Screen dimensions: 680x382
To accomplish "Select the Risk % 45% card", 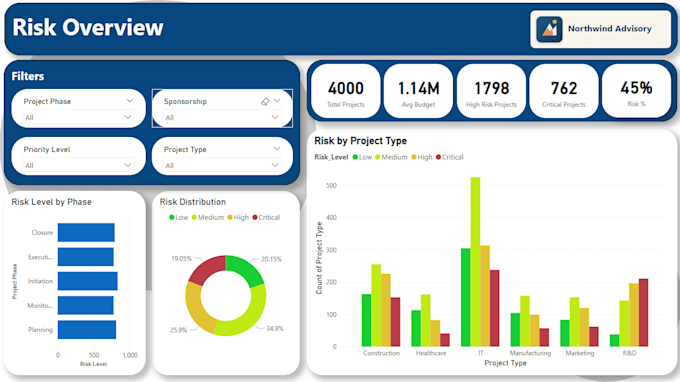I will point(636,91).
